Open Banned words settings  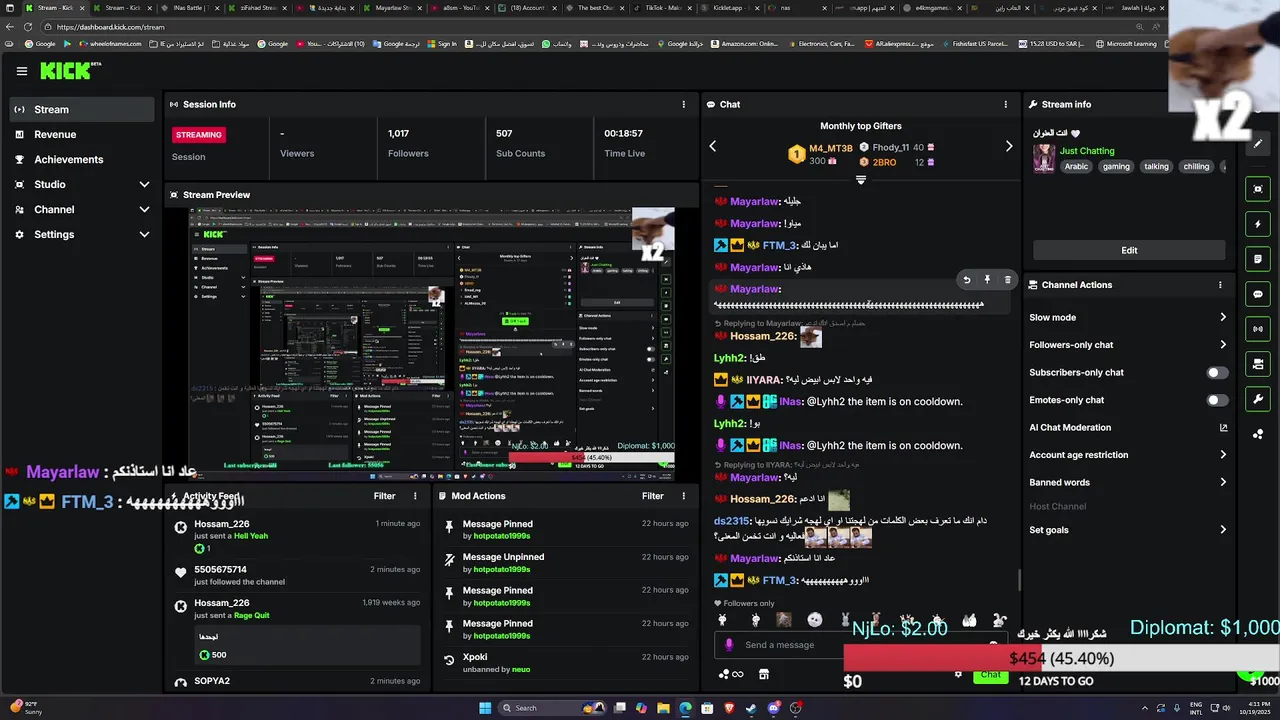coord(1128,482)
